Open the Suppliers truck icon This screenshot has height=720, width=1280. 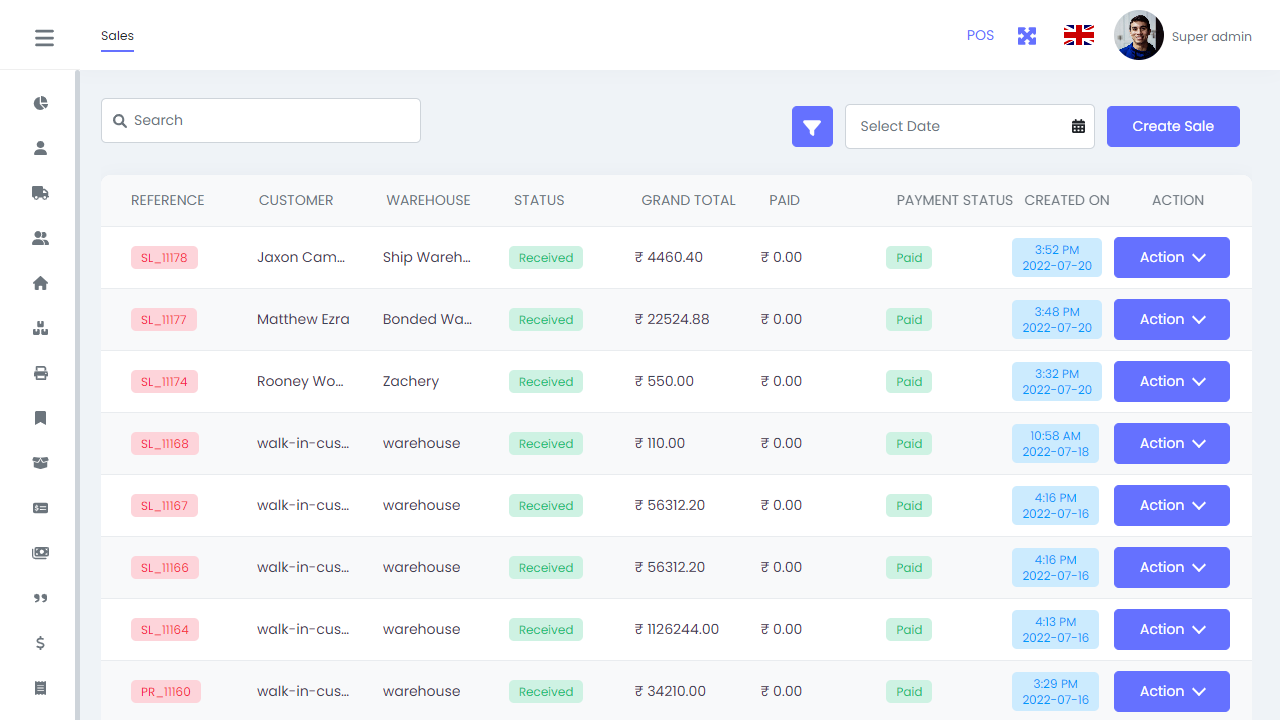coord(40,193)
